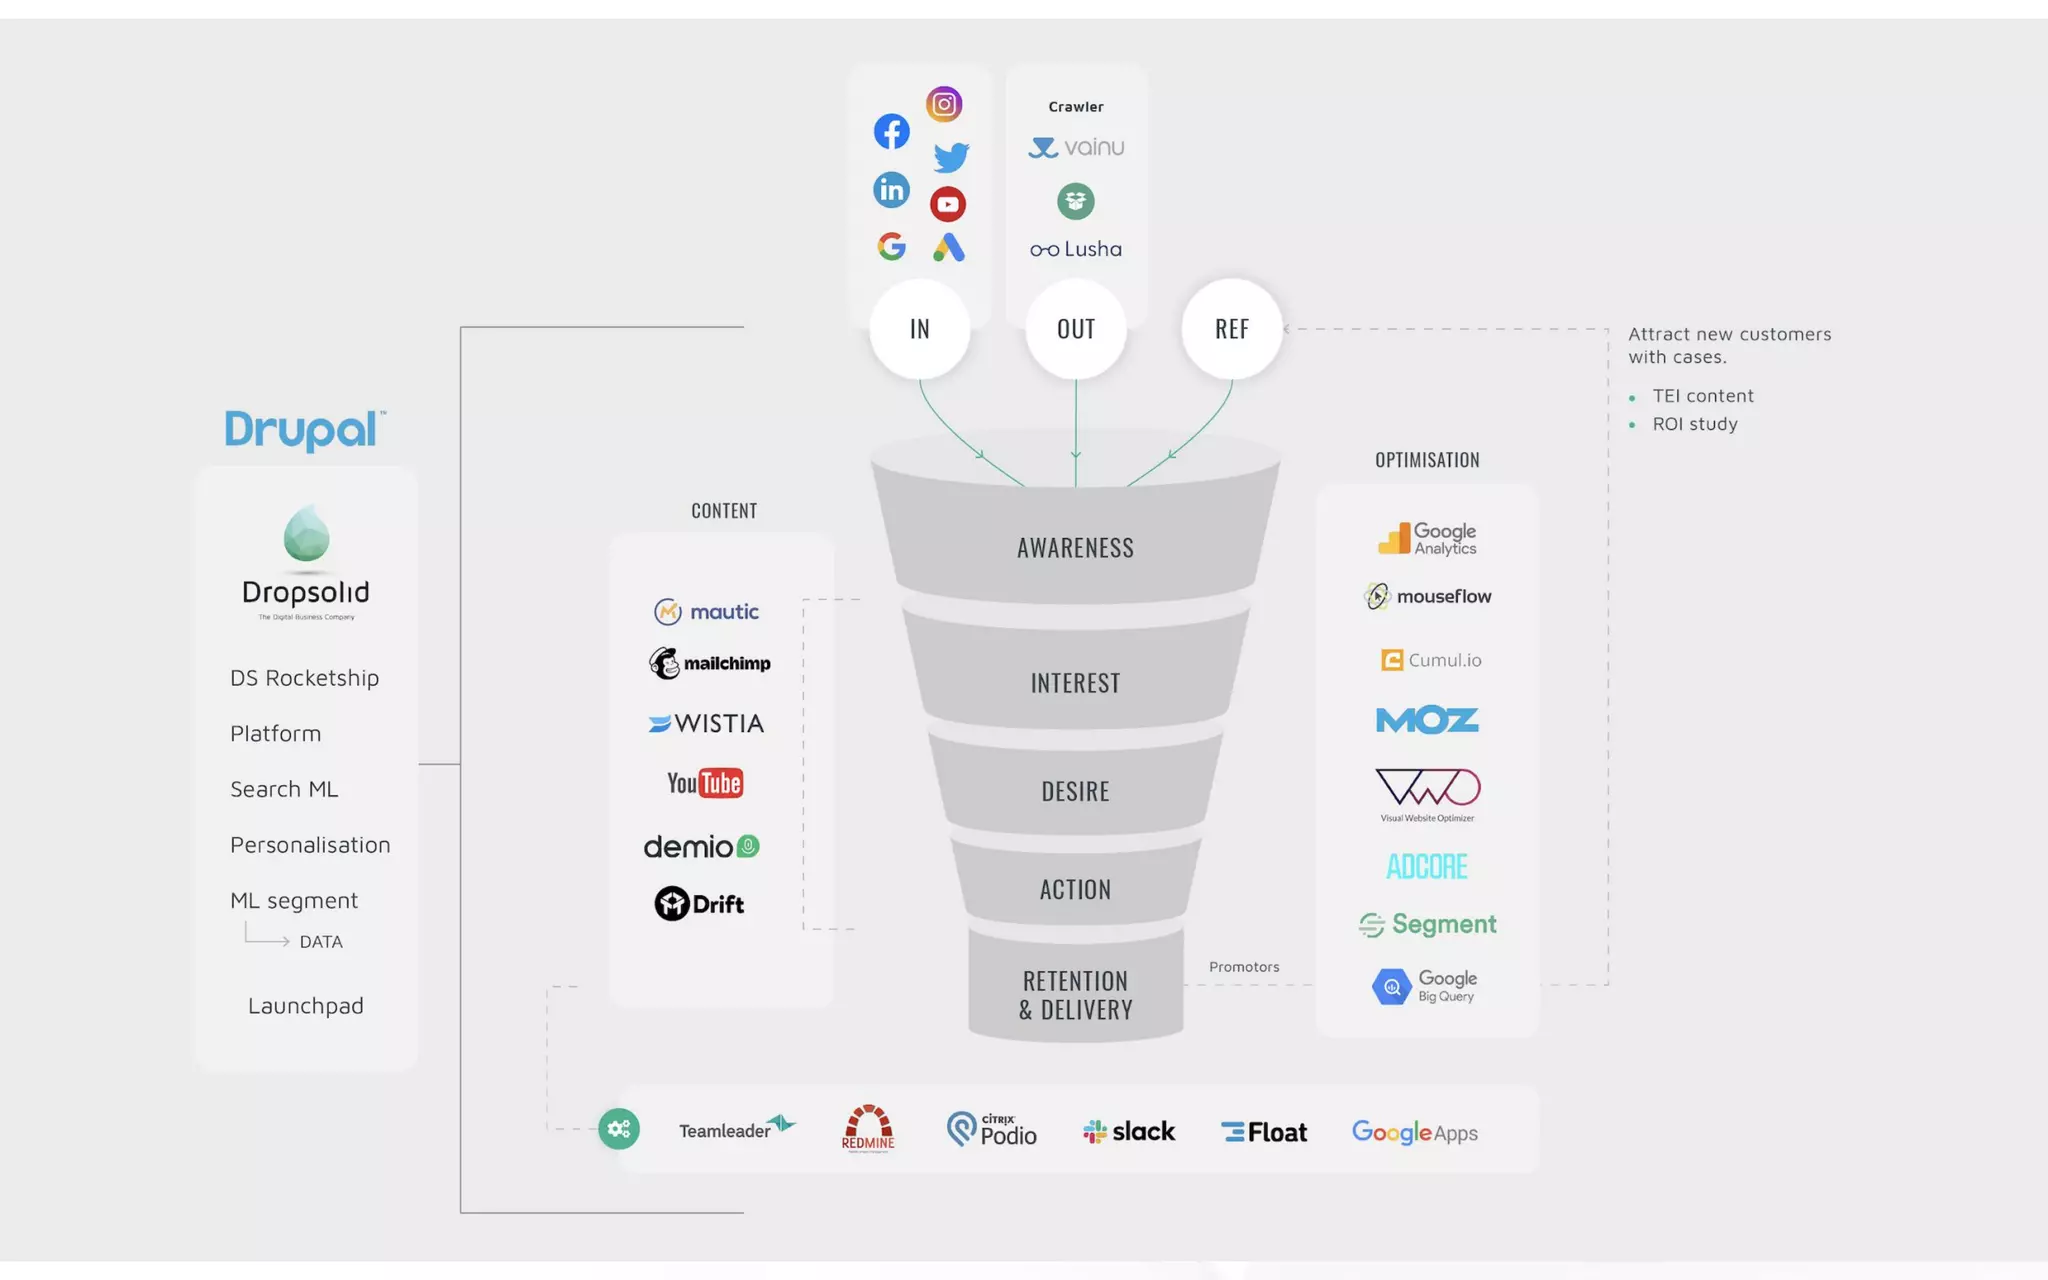Screen dimensions: 2048x1280
Task: Select the REF circle
Action: (1231, 329)
